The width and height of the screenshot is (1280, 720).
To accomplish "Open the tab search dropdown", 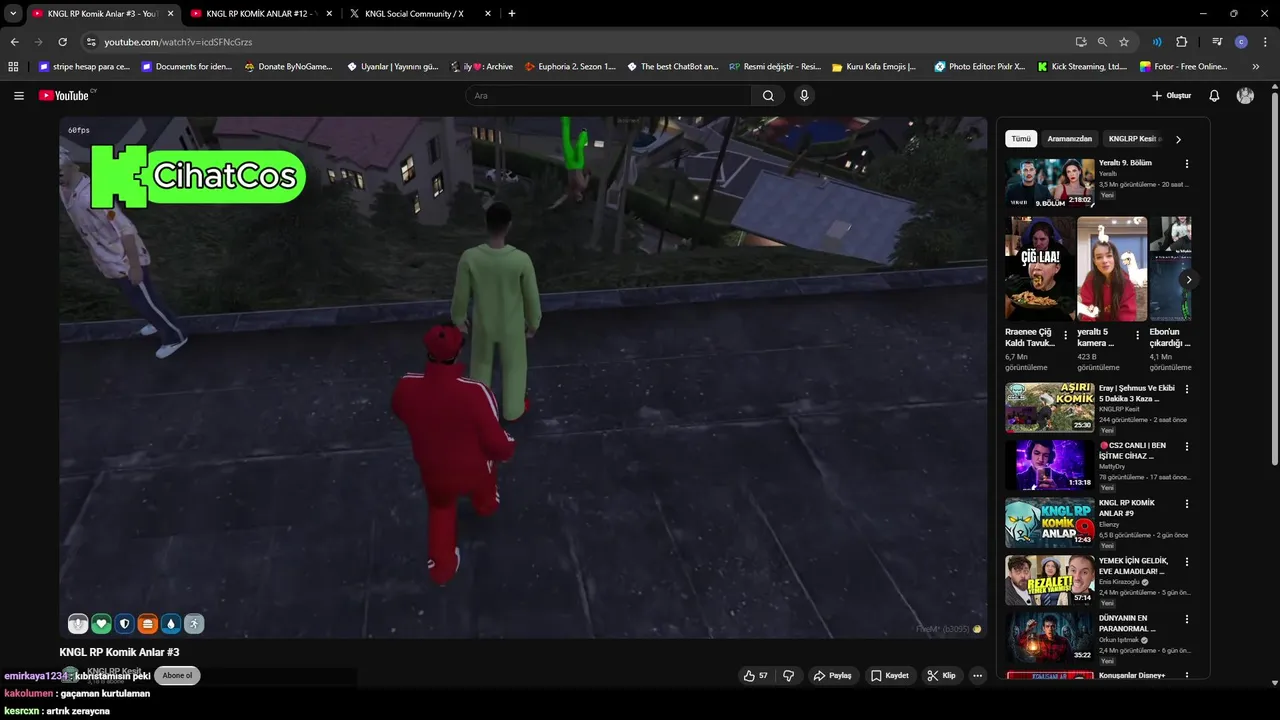I will pos(13,14).
